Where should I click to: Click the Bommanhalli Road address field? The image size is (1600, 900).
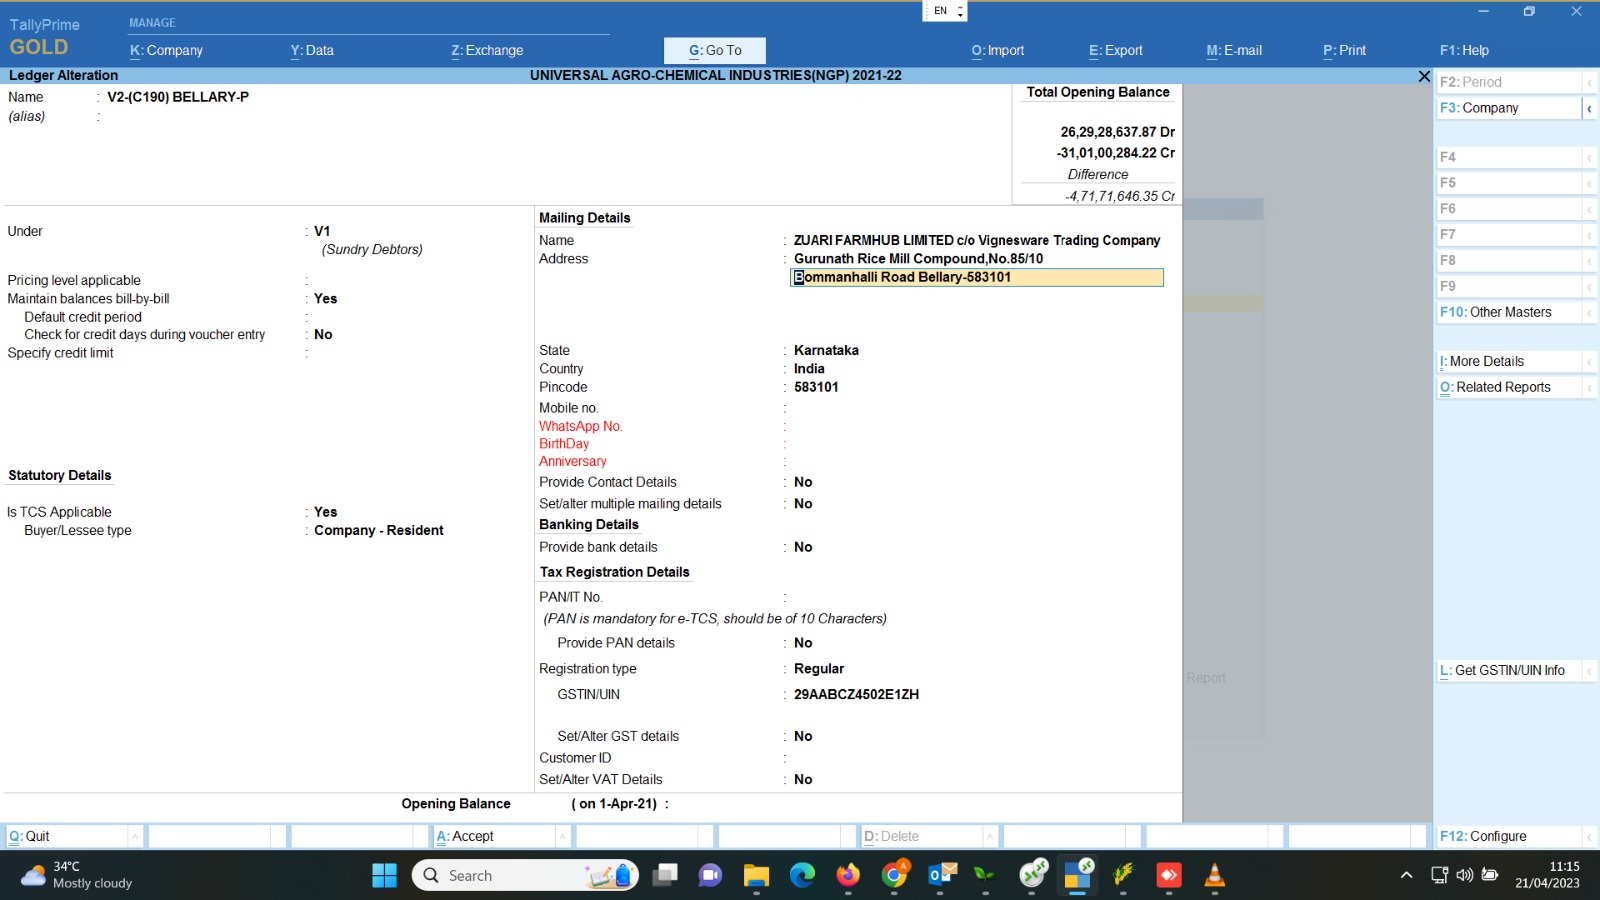pos(976,278)
